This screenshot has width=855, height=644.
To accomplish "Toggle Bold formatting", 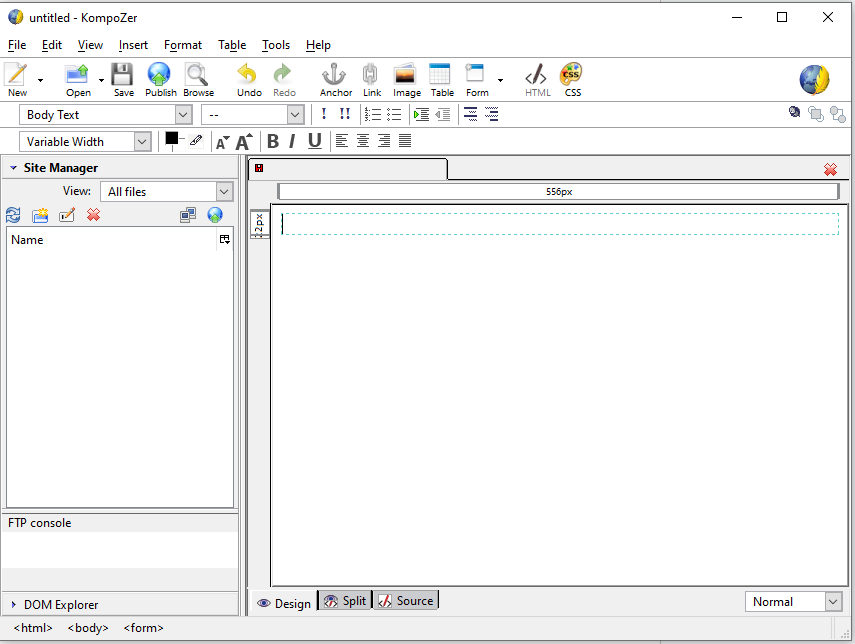I will [273, 142].
